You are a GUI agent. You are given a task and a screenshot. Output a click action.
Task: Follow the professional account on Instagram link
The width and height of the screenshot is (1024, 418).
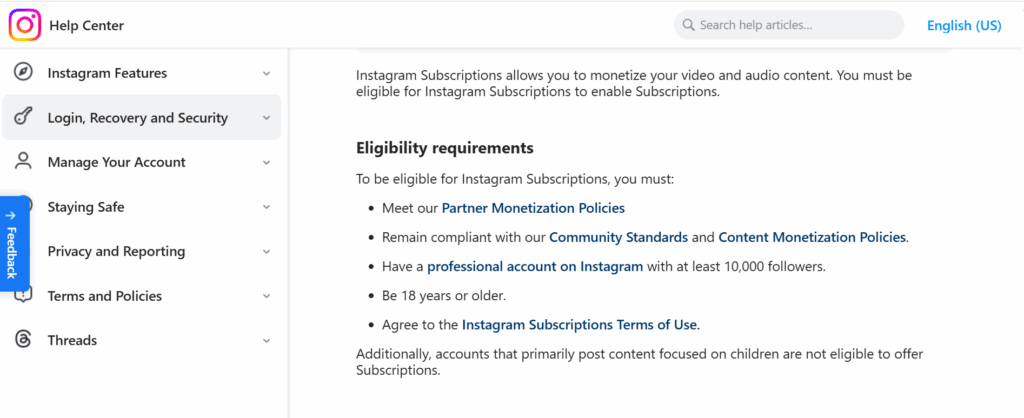click(535, 266)
